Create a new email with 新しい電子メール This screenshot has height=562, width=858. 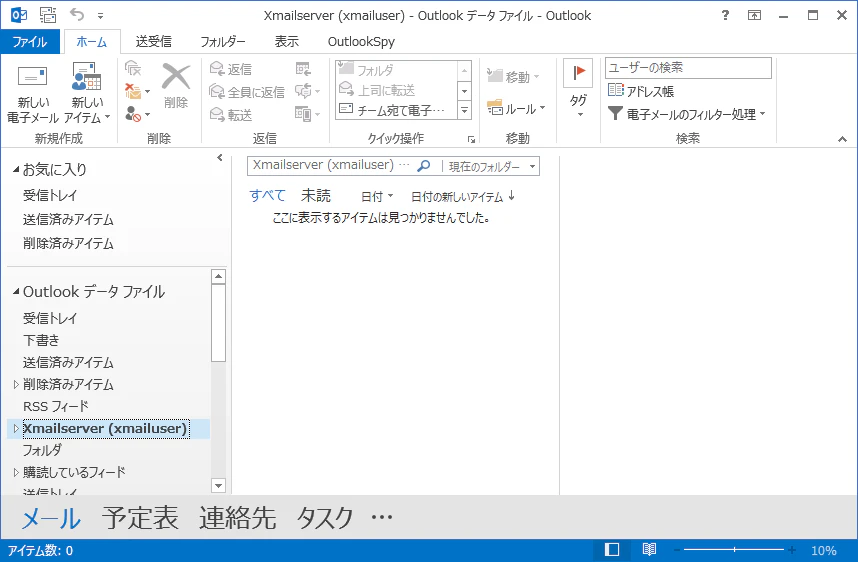(32, 93)
